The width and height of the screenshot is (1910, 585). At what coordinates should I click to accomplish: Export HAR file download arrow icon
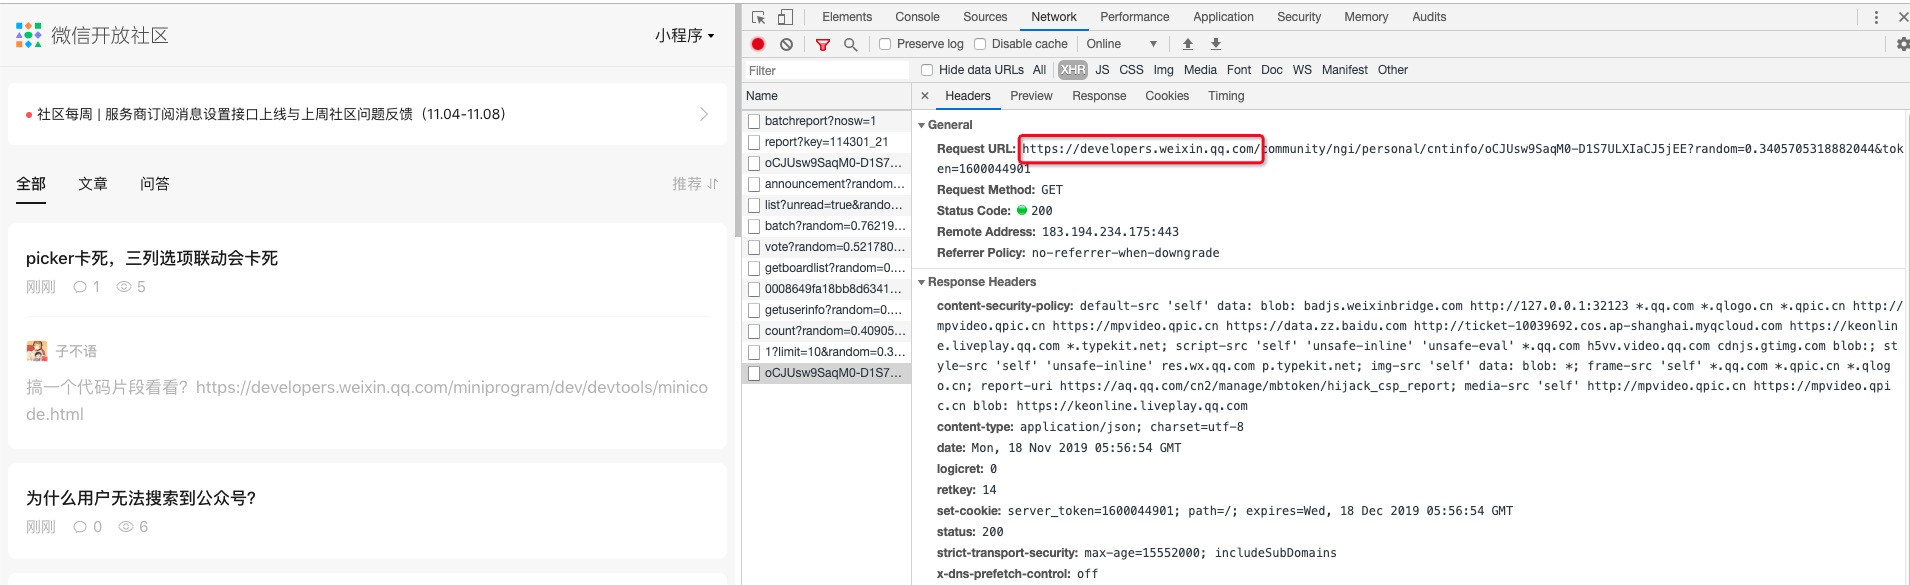coord(1216,44)
